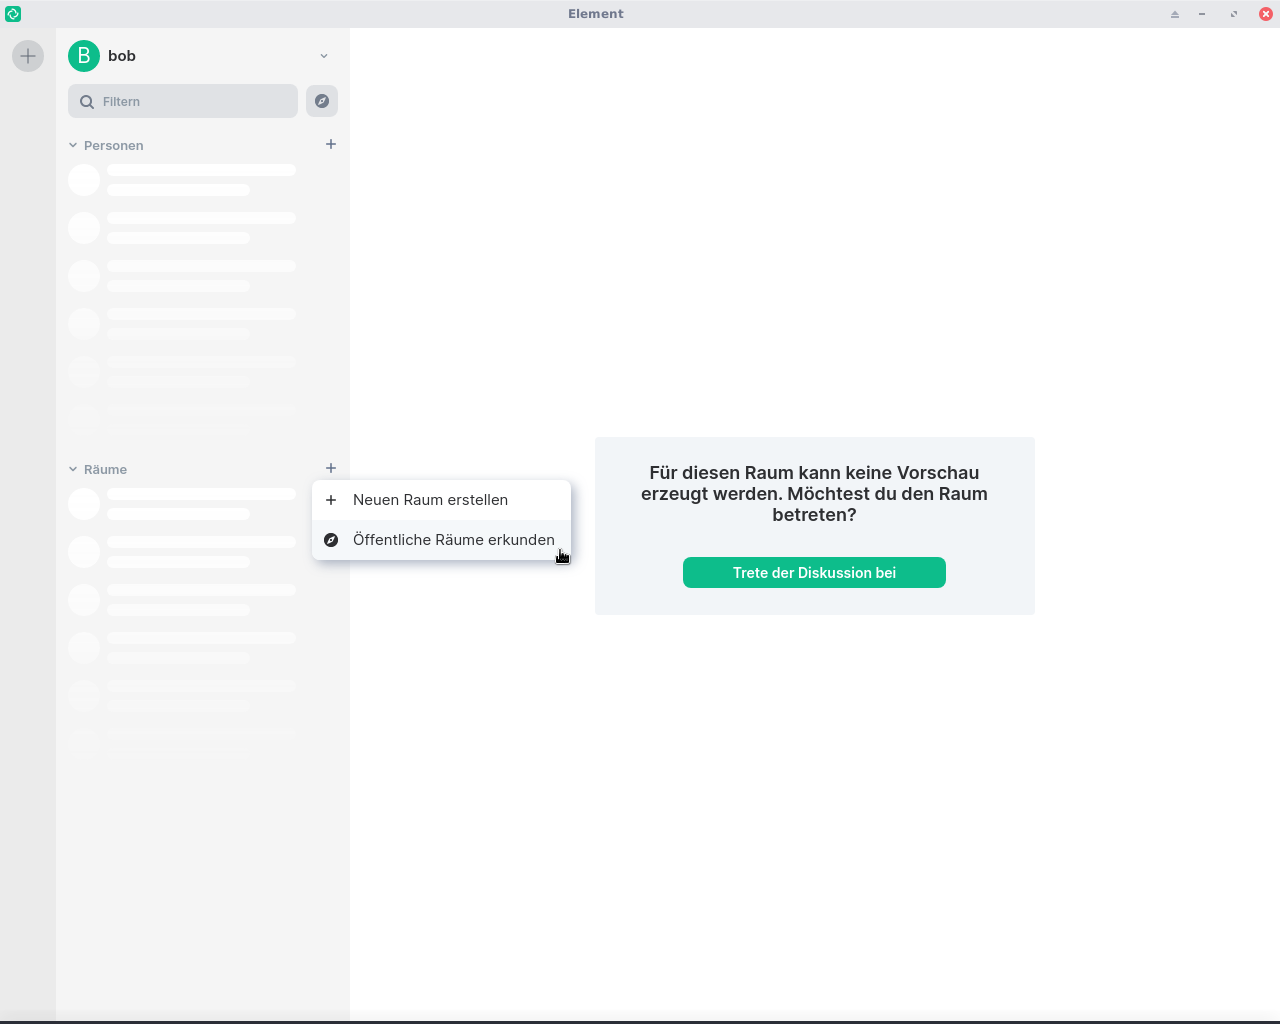
Task: Close the Element window
Action: (1265, 14)
